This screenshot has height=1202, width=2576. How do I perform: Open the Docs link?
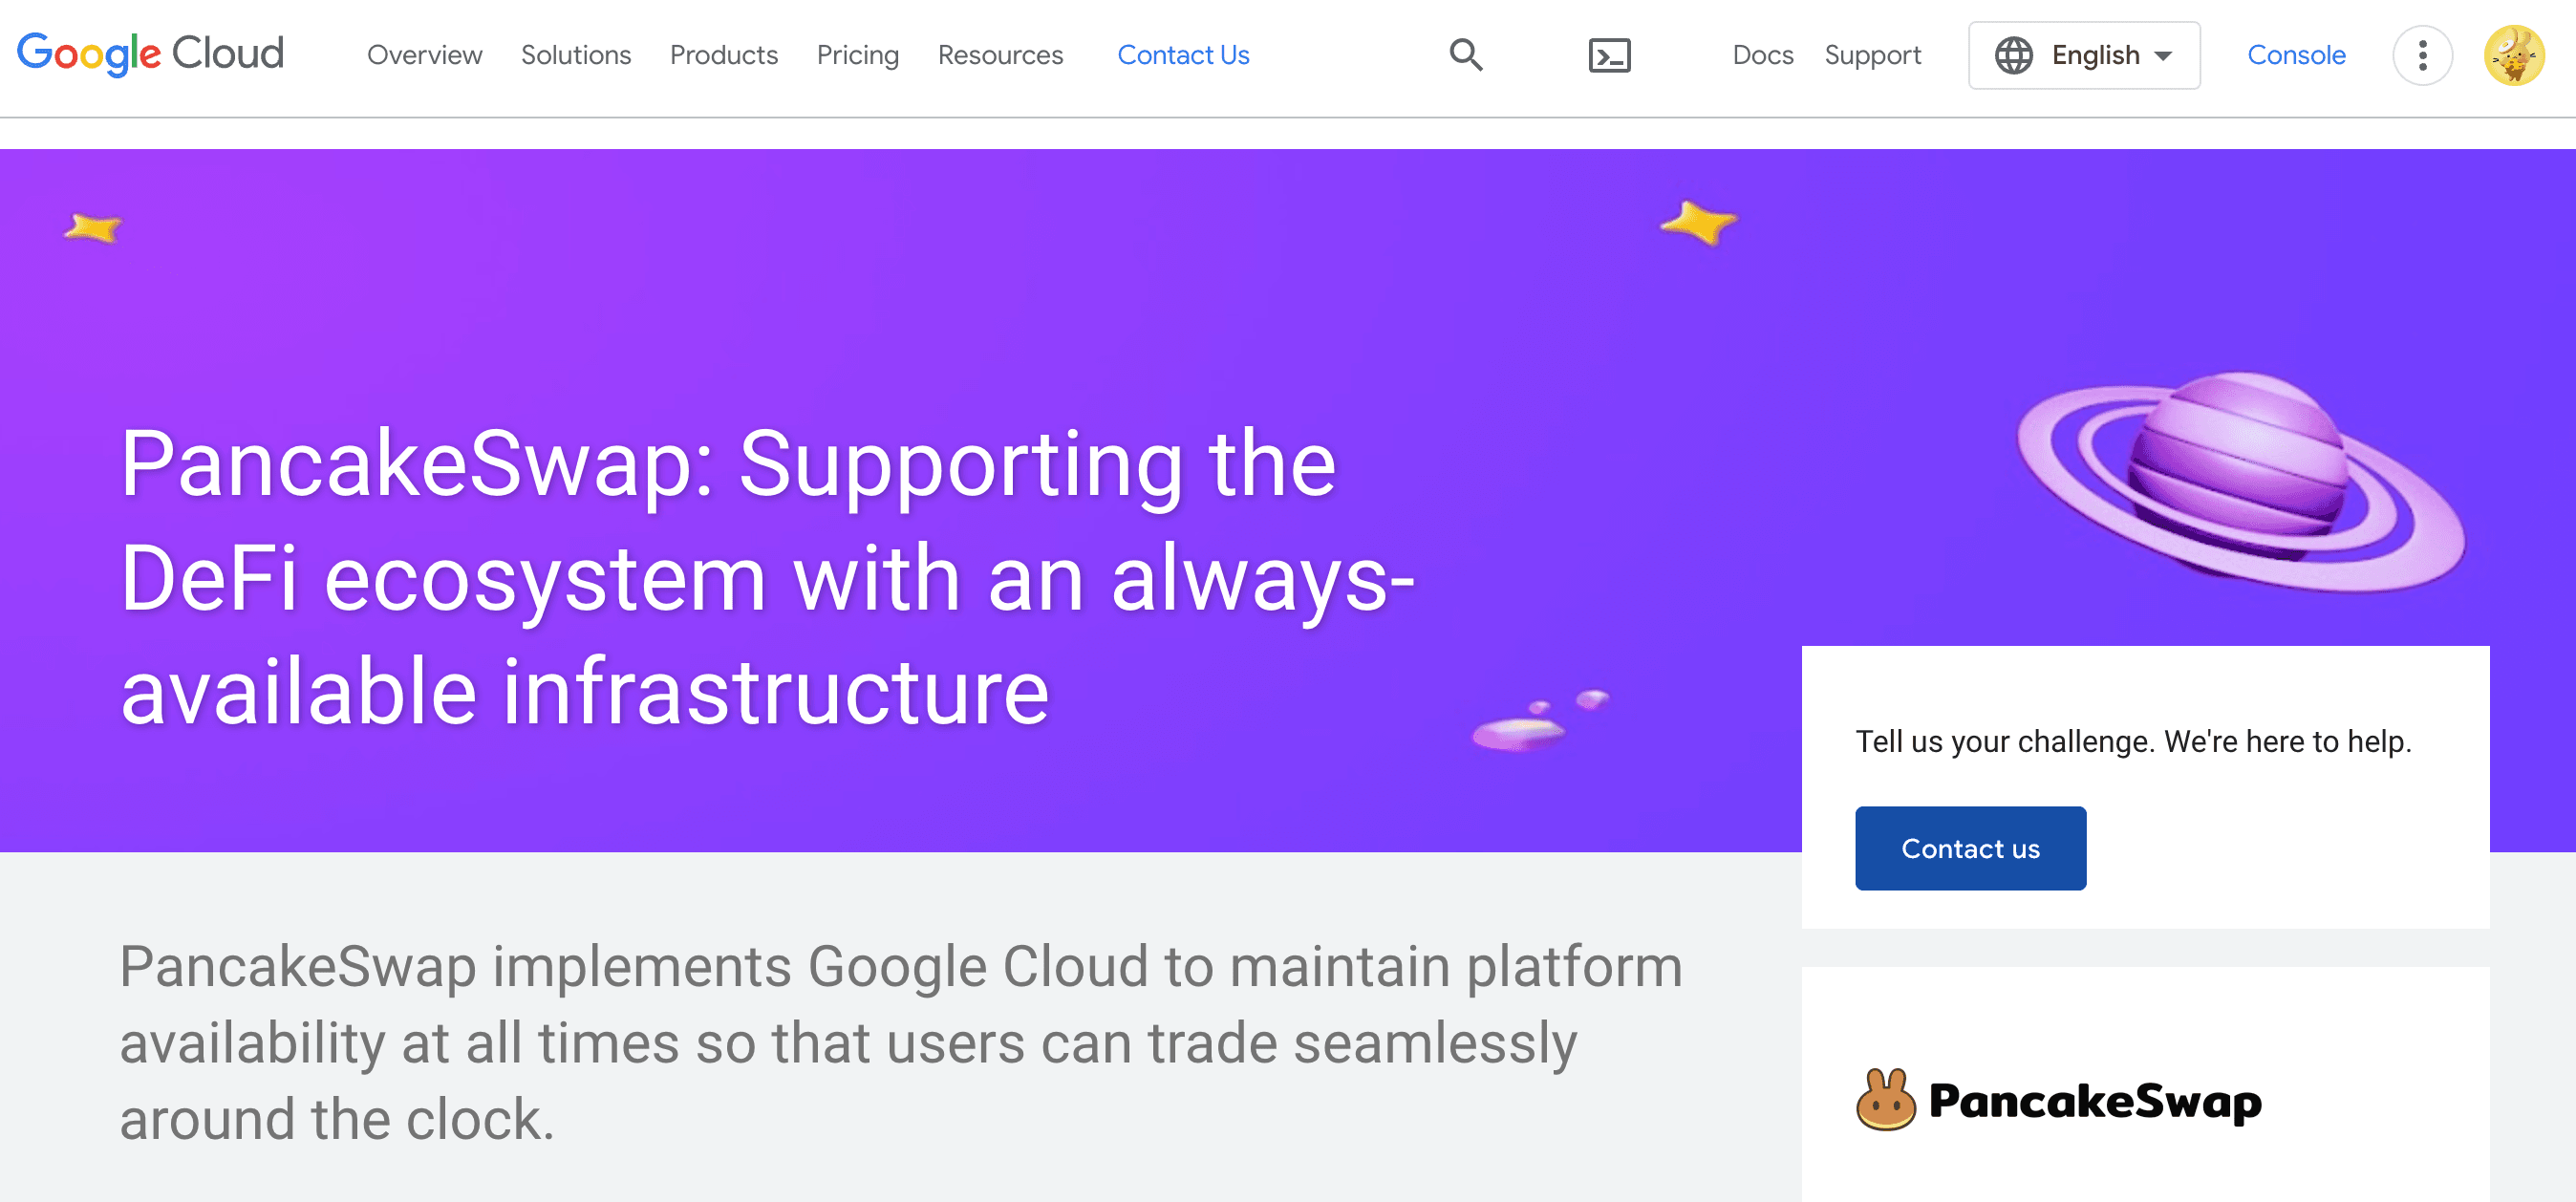(x=1762, y=55)
